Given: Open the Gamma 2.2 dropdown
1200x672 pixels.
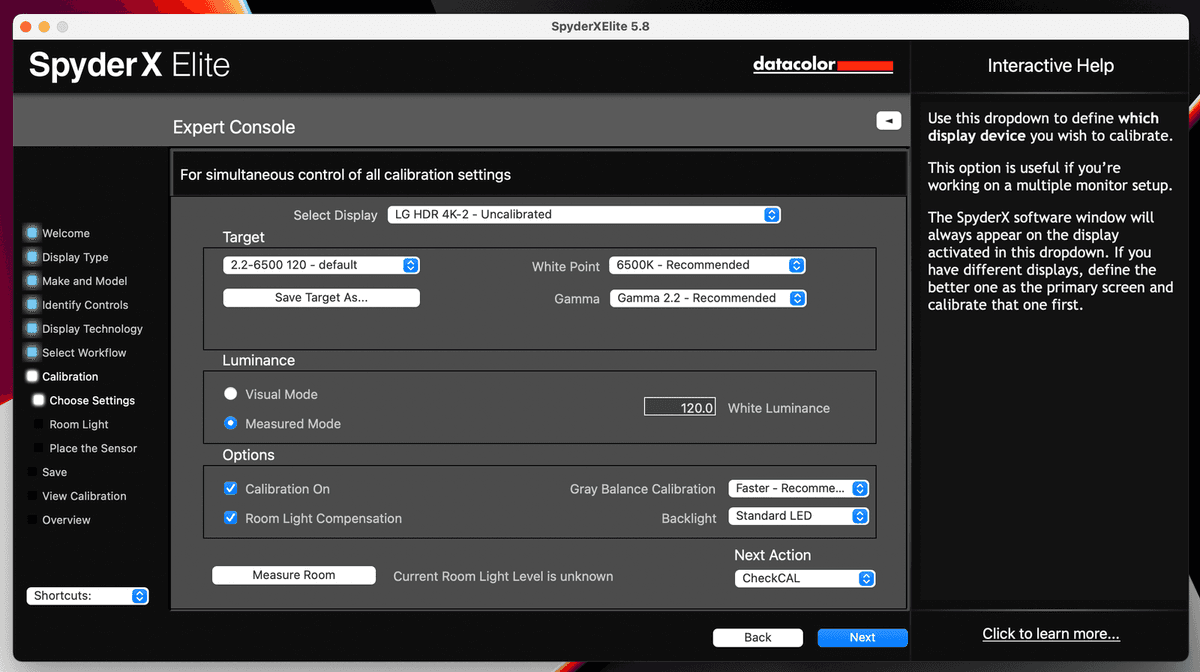Looking at the screenshot, I should coord(707,298).
